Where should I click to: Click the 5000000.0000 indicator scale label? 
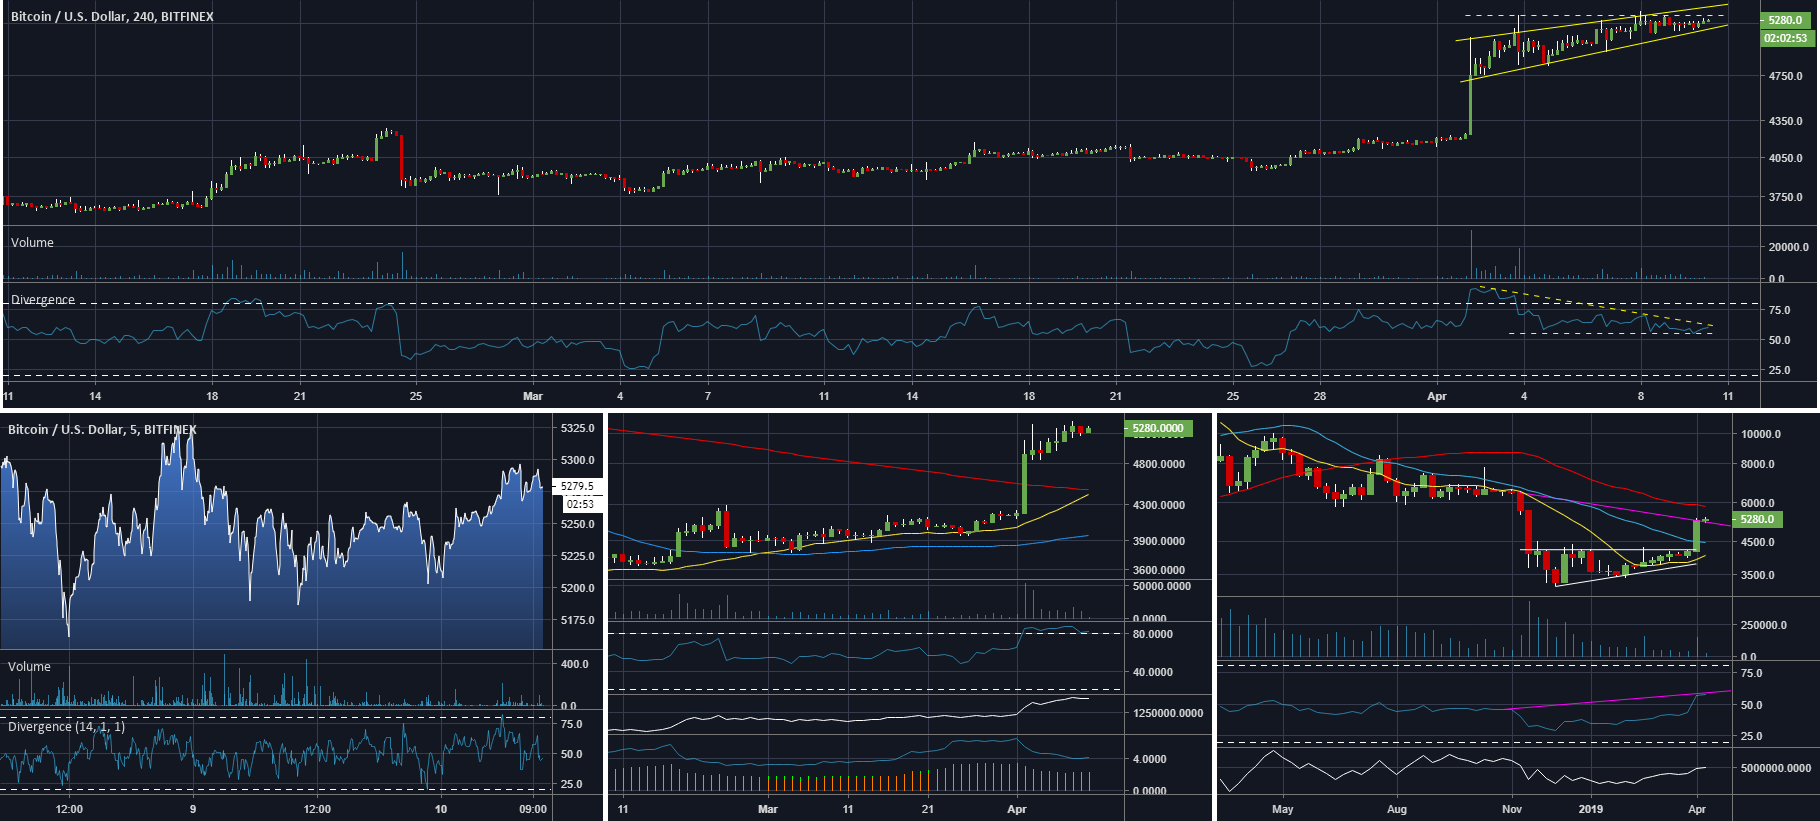click(1775, 768)
